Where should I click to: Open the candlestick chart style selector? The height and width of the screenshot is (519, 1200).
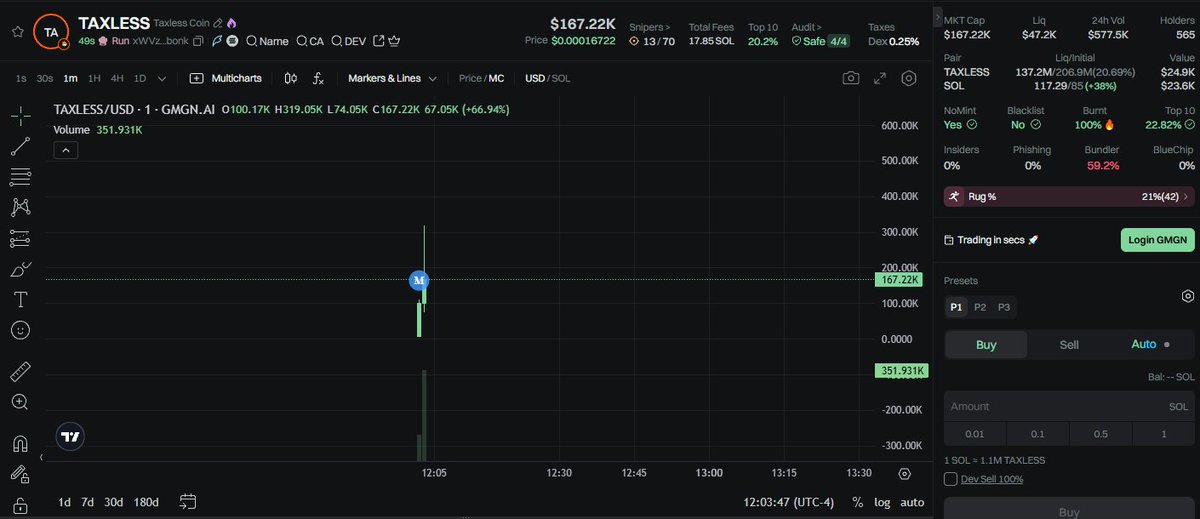(x=290, y=78)
